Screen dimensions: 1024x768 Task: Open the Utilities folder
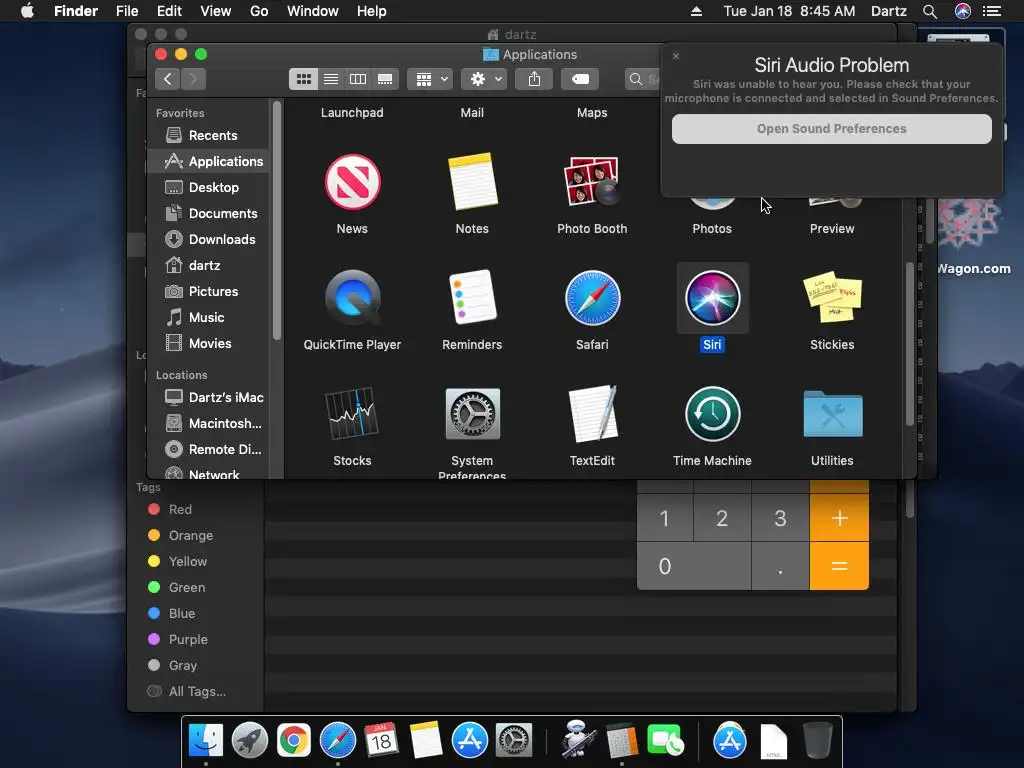point(833,414)
